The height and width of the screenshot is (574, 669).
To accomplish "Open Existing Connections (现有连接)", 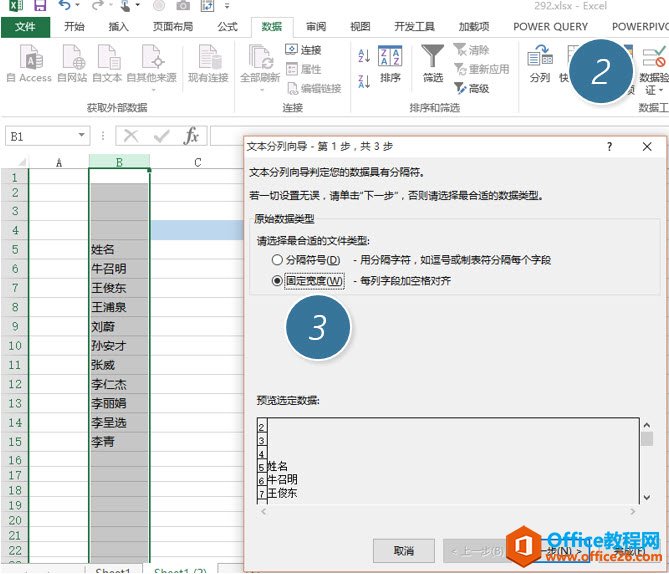I will (x=208, y=62).
